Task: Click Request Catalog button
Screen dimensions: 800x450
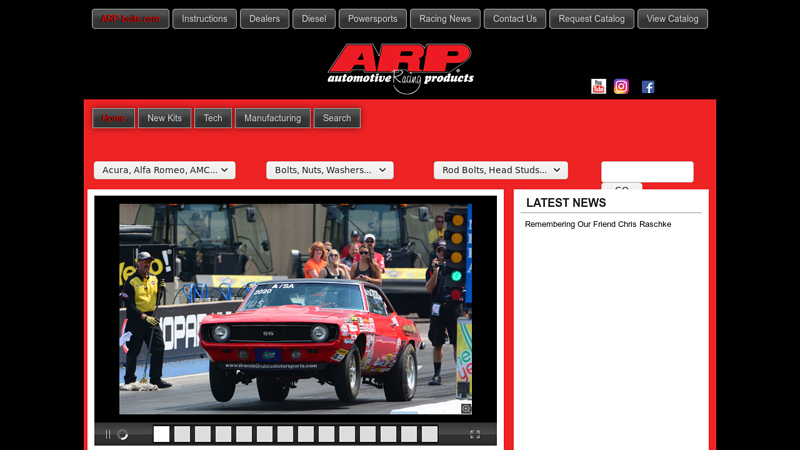Action: (x=591, y=19)
